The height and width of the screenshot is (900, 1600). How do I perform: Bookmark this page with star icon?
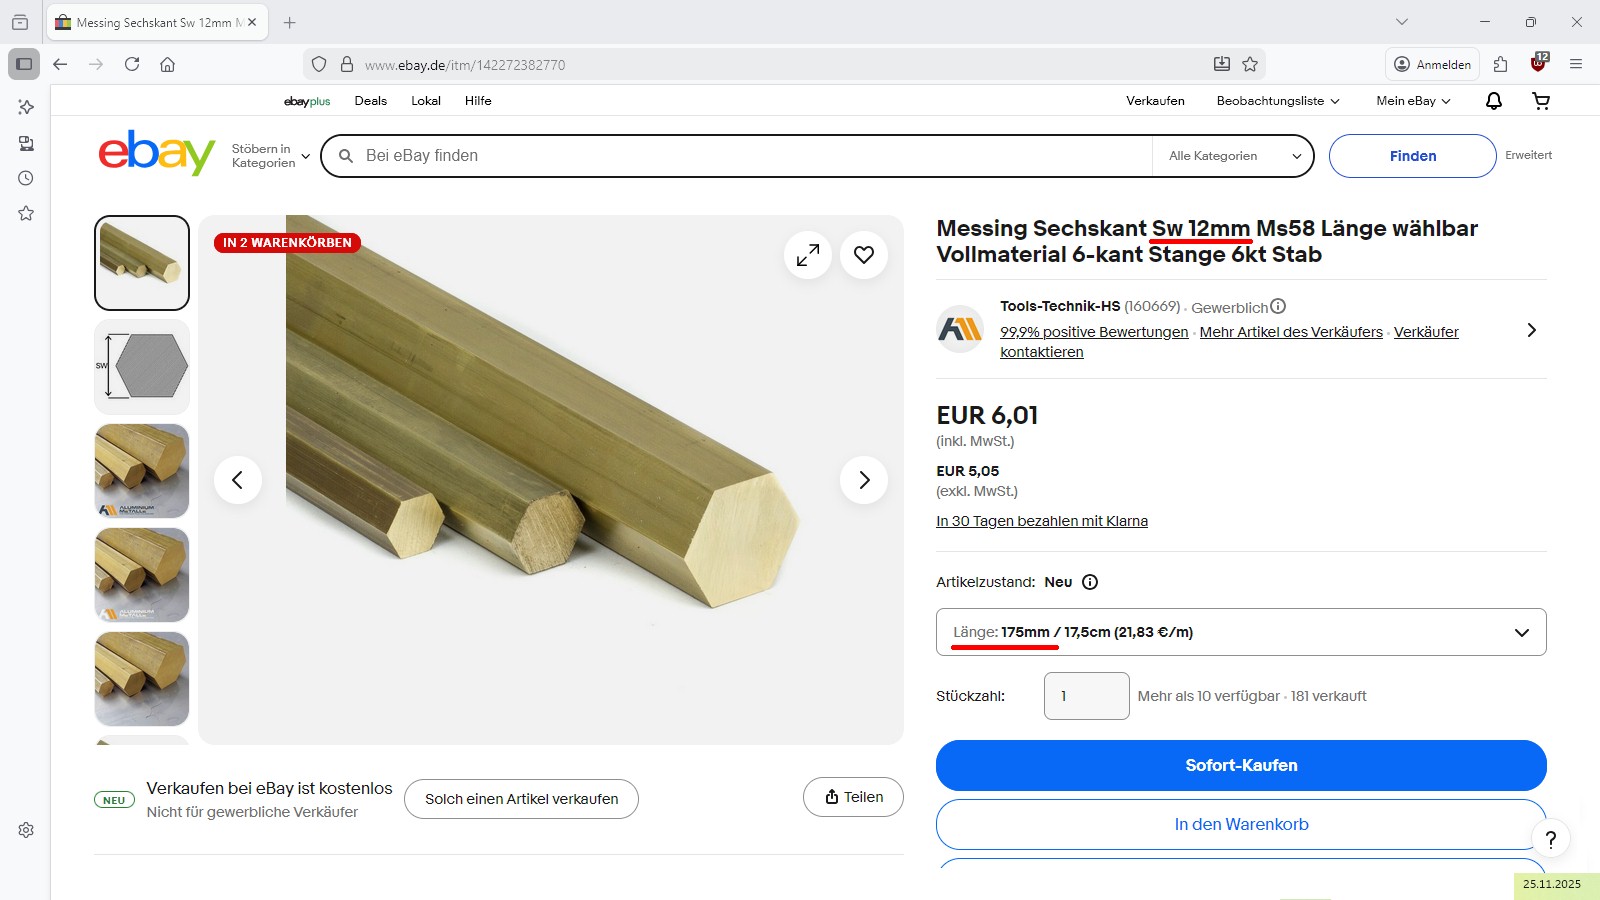(x=1250, y=65)
